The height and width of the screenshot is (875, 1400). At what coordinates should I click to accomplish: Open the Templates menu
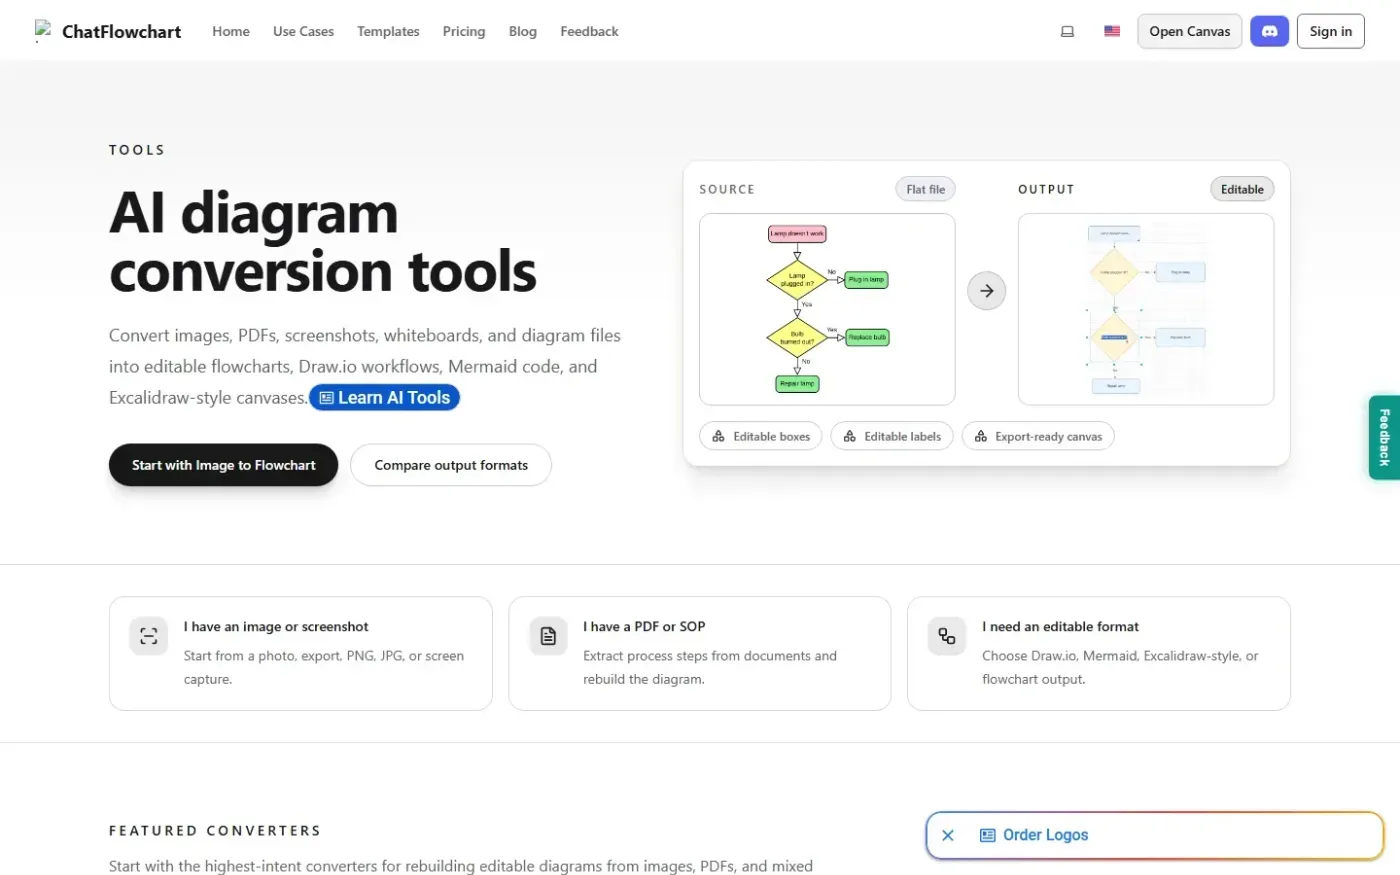point(388,31)
